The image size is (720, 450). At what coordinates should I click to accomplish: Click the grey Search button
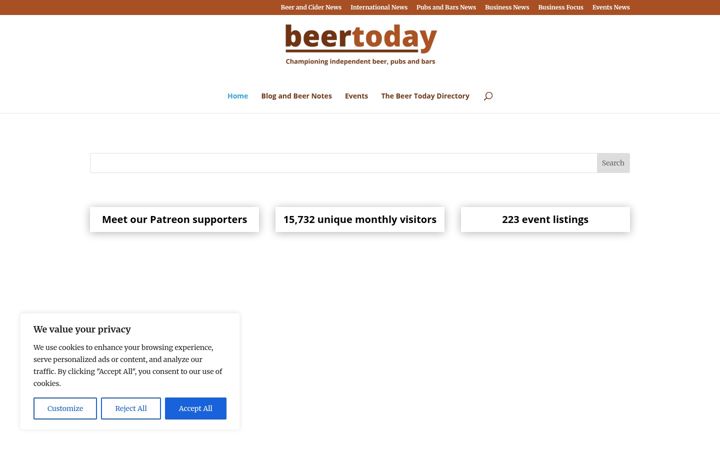click(613, 163)
